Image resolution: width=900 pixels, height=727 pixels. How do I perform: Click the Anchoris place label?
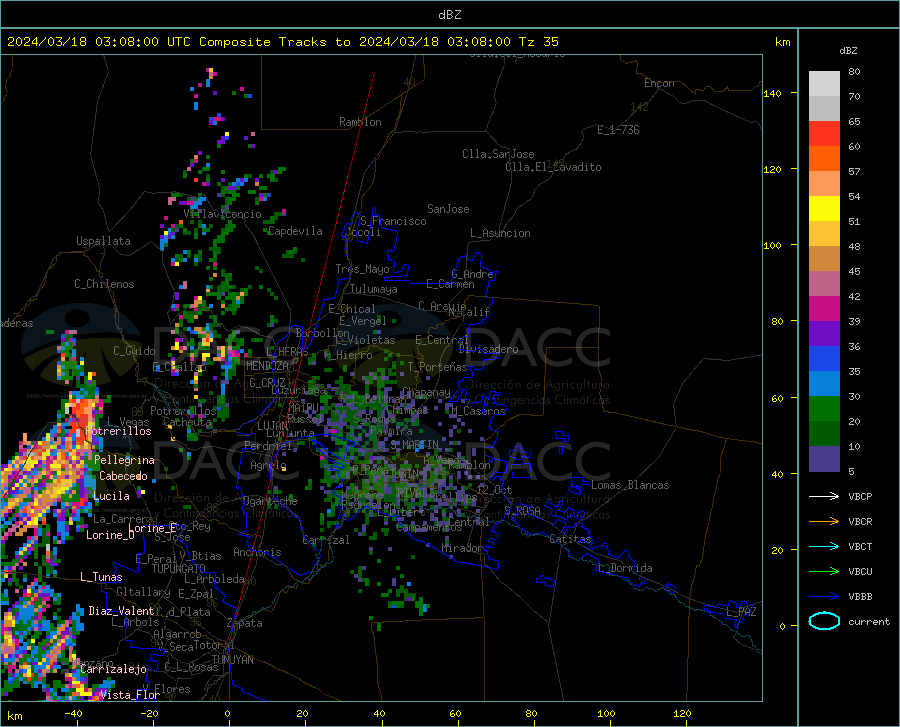(257, 553)
